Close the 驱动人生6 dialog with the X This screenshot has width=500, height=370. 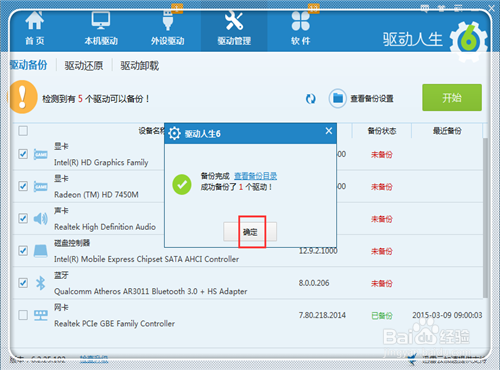pos(329,131)
